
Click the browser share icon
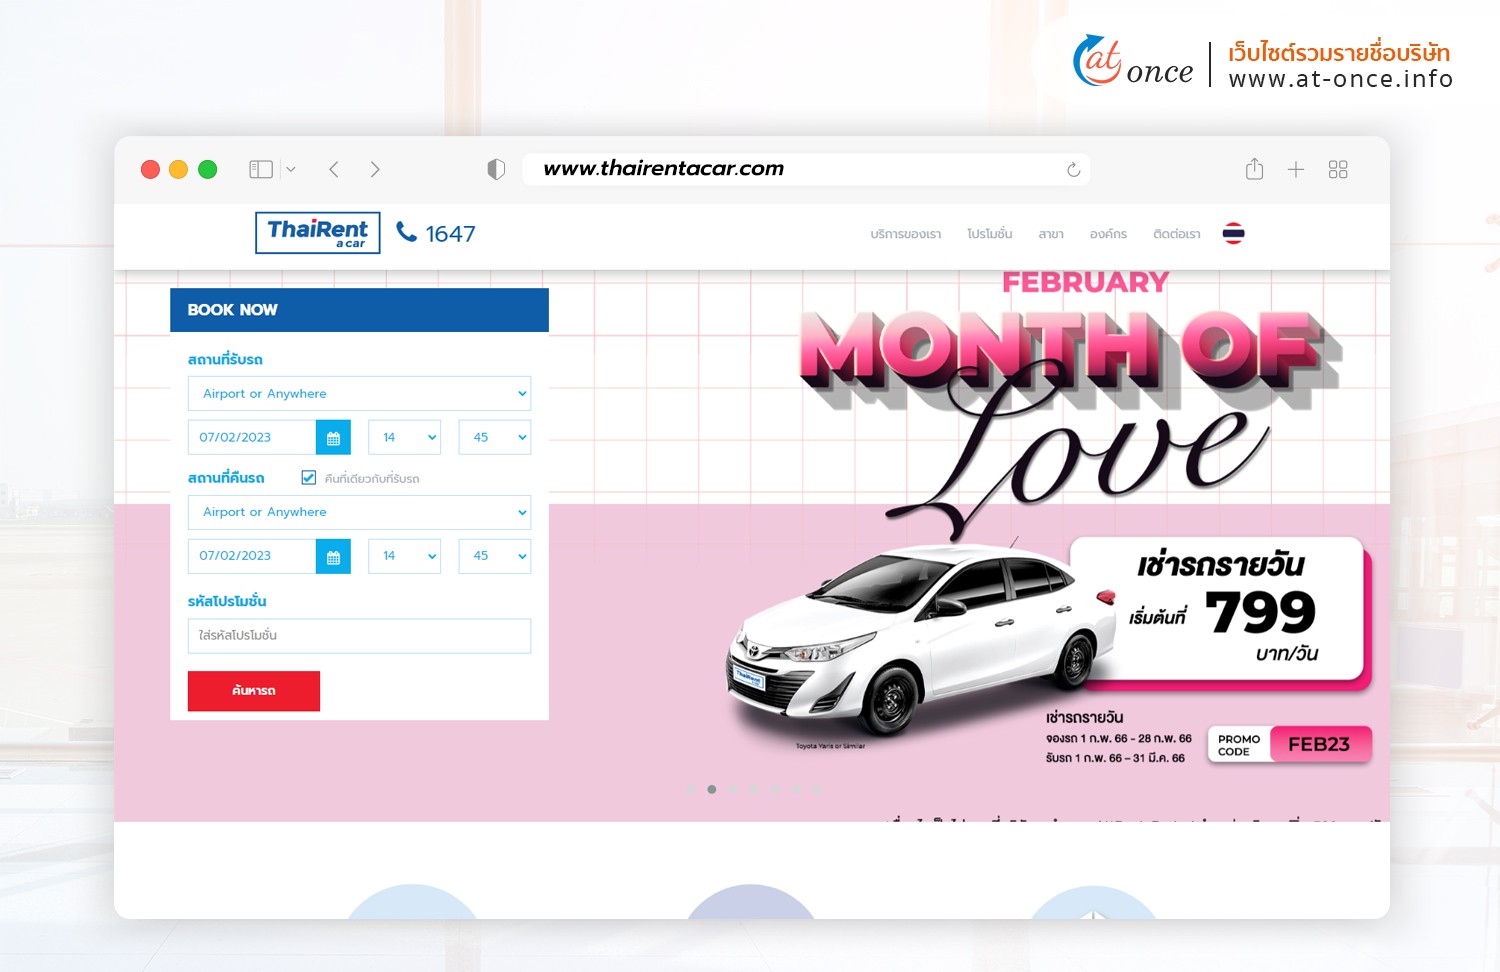(1254, 169)
